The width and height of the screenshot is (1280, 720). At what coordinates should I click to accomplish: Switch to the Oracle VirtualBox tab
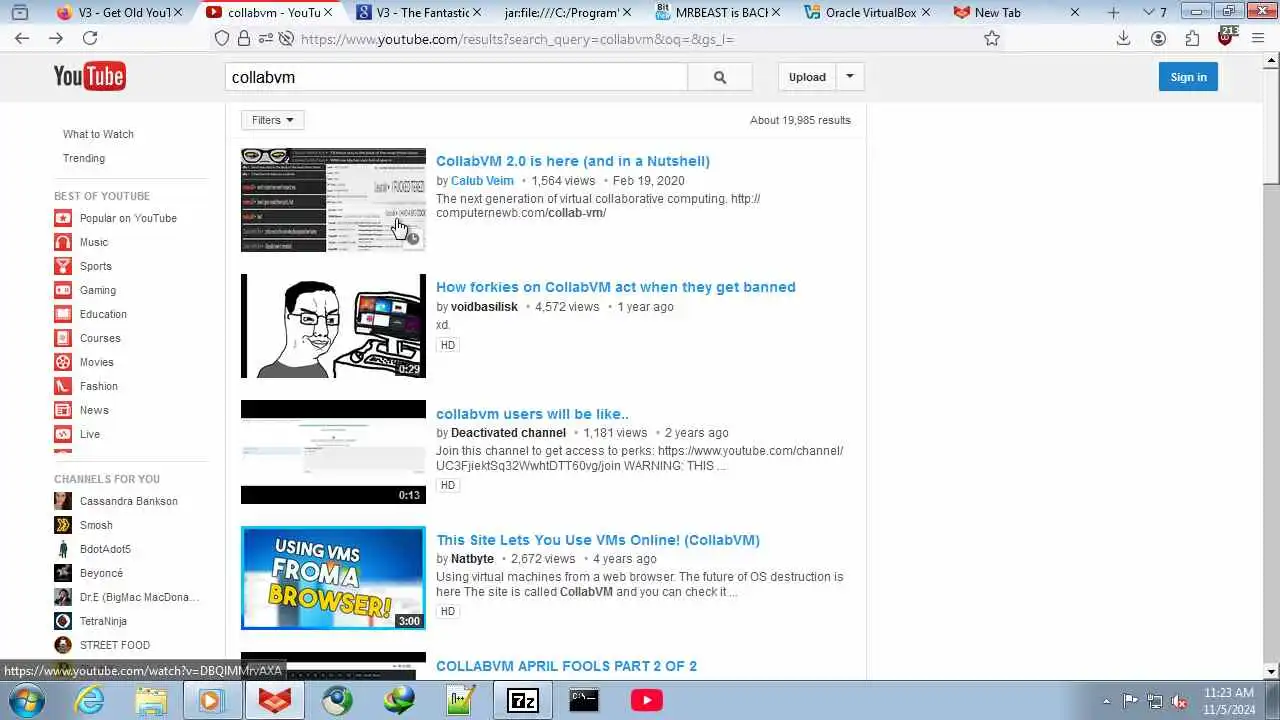(x=868, y=12)
